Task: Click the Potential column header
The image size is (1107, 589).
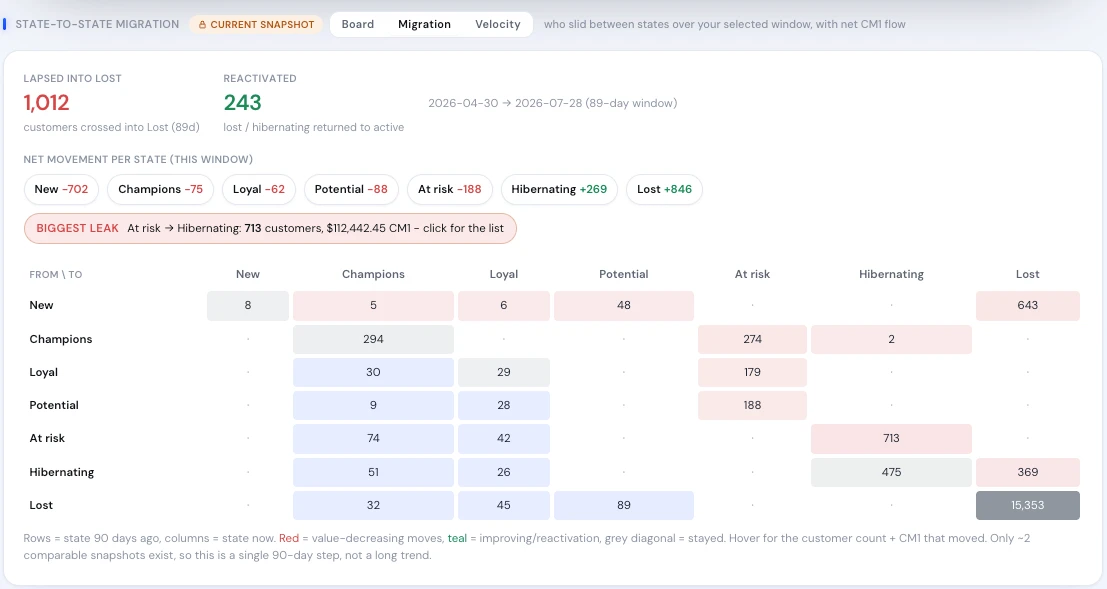Action: coord(624,274)
